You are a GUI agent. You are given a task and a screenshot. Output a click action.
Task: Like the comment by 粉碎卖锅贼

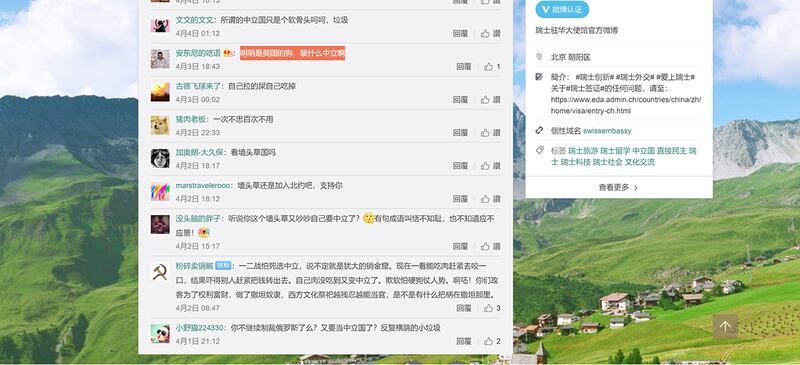tap(492, 308)
